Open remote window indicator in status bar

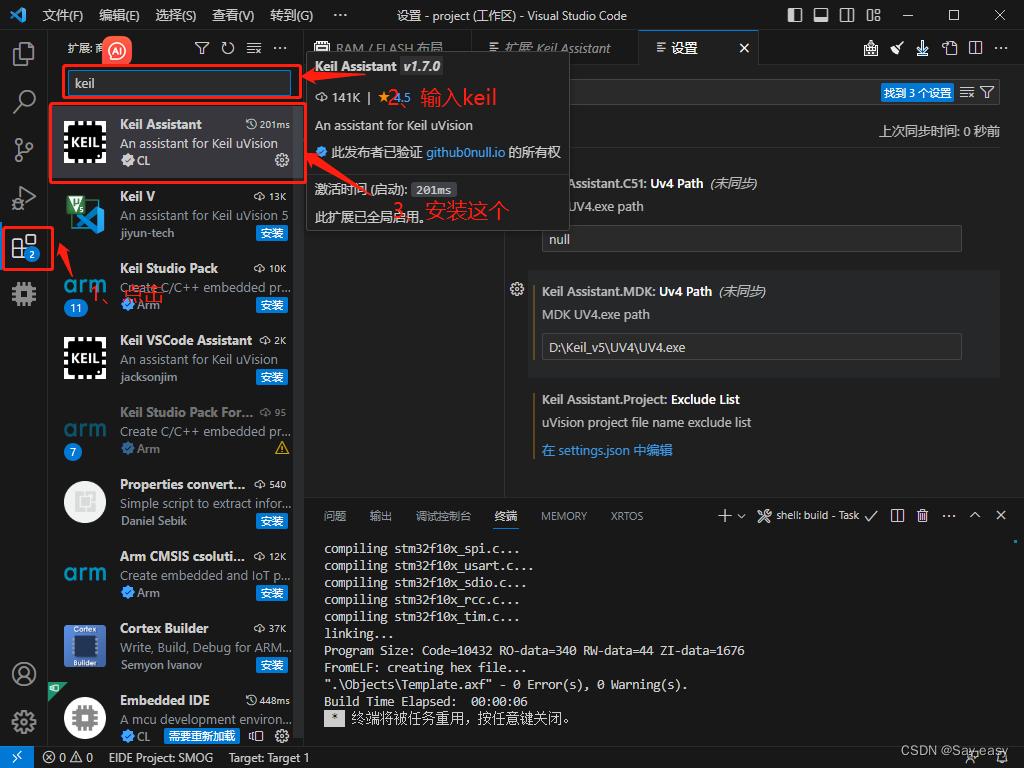(x=17, y=758)
